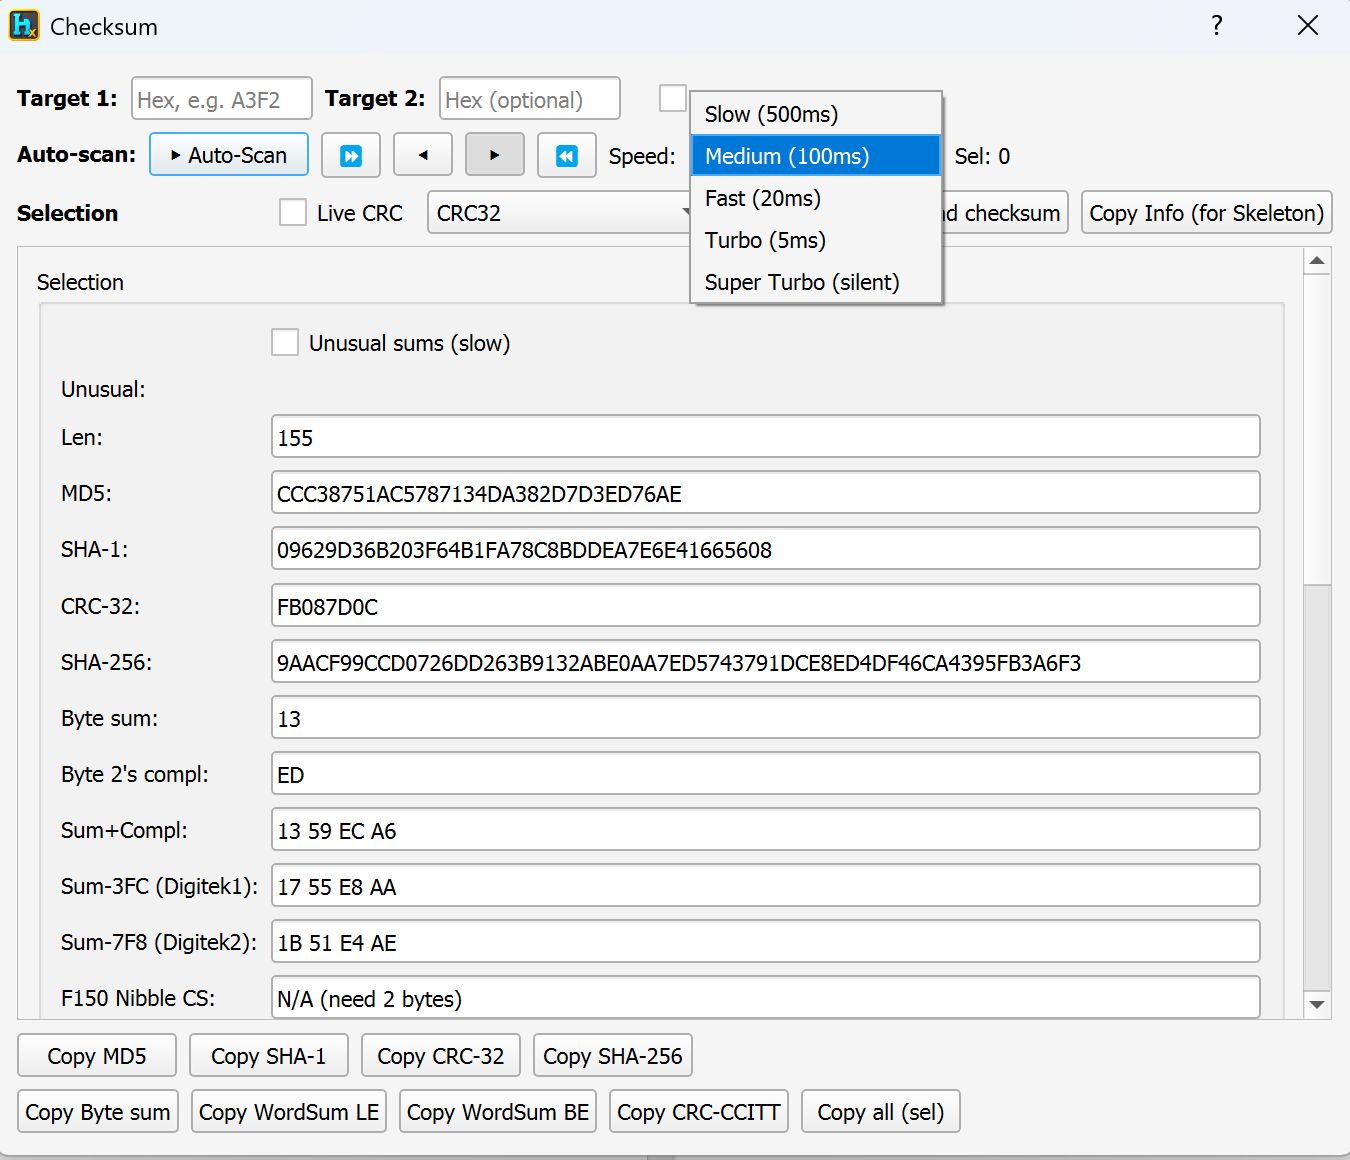Click the Sum-7F8 (Digitek2) field
Image resolution: width=1350 pixels, height=1160 pixels.
coord(766,942)
